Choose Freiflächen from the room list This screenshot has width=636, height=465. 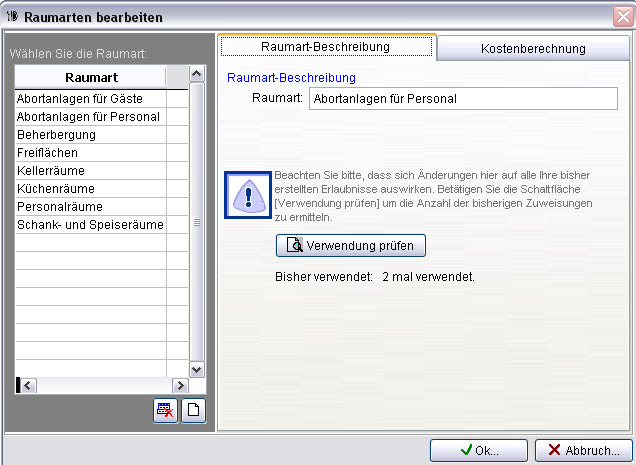tap(90, 153)
